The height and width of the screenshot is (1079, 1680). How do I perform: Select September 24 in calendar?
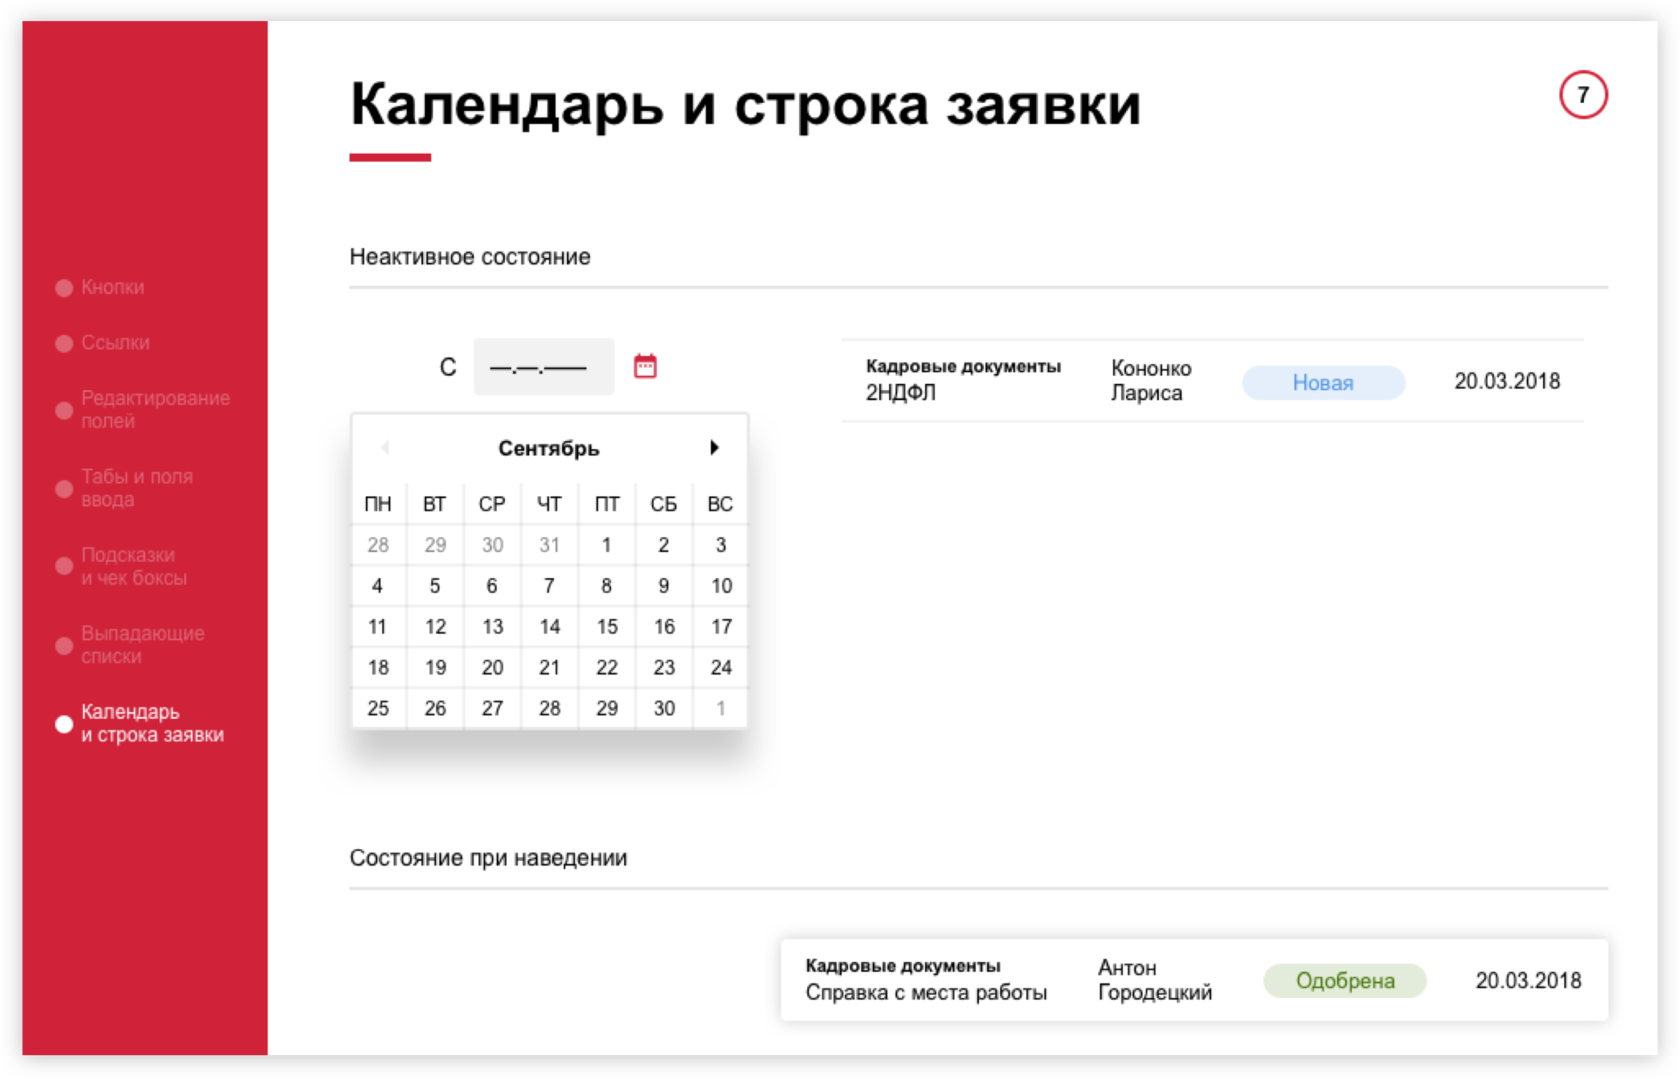pos(721,668)
